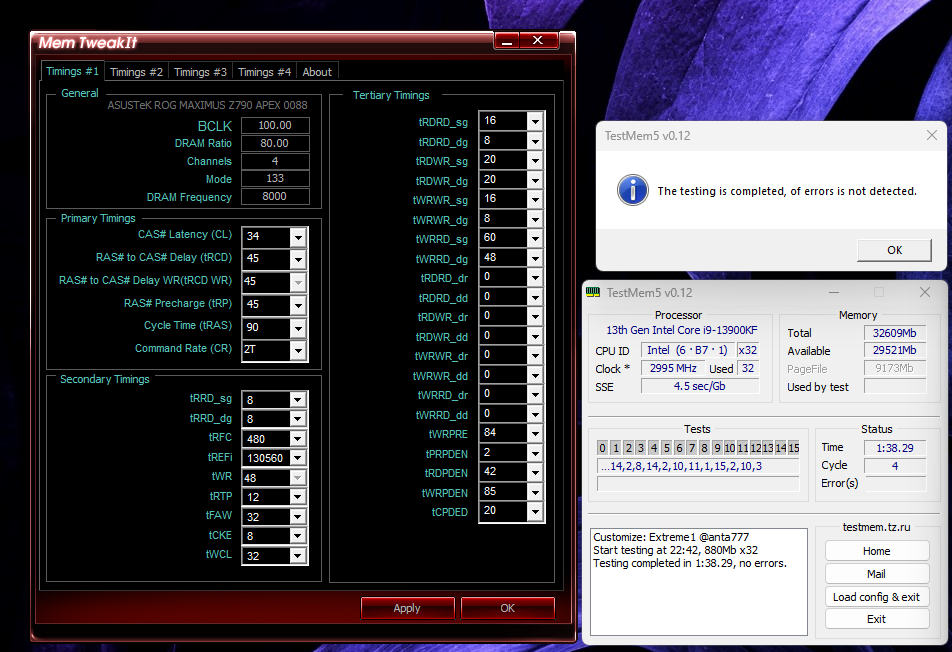Expand the tWRPDEN timing dropdown
The height and width of the screenshot is (652, 952).
pyautogui.click(x=535, y=492)
